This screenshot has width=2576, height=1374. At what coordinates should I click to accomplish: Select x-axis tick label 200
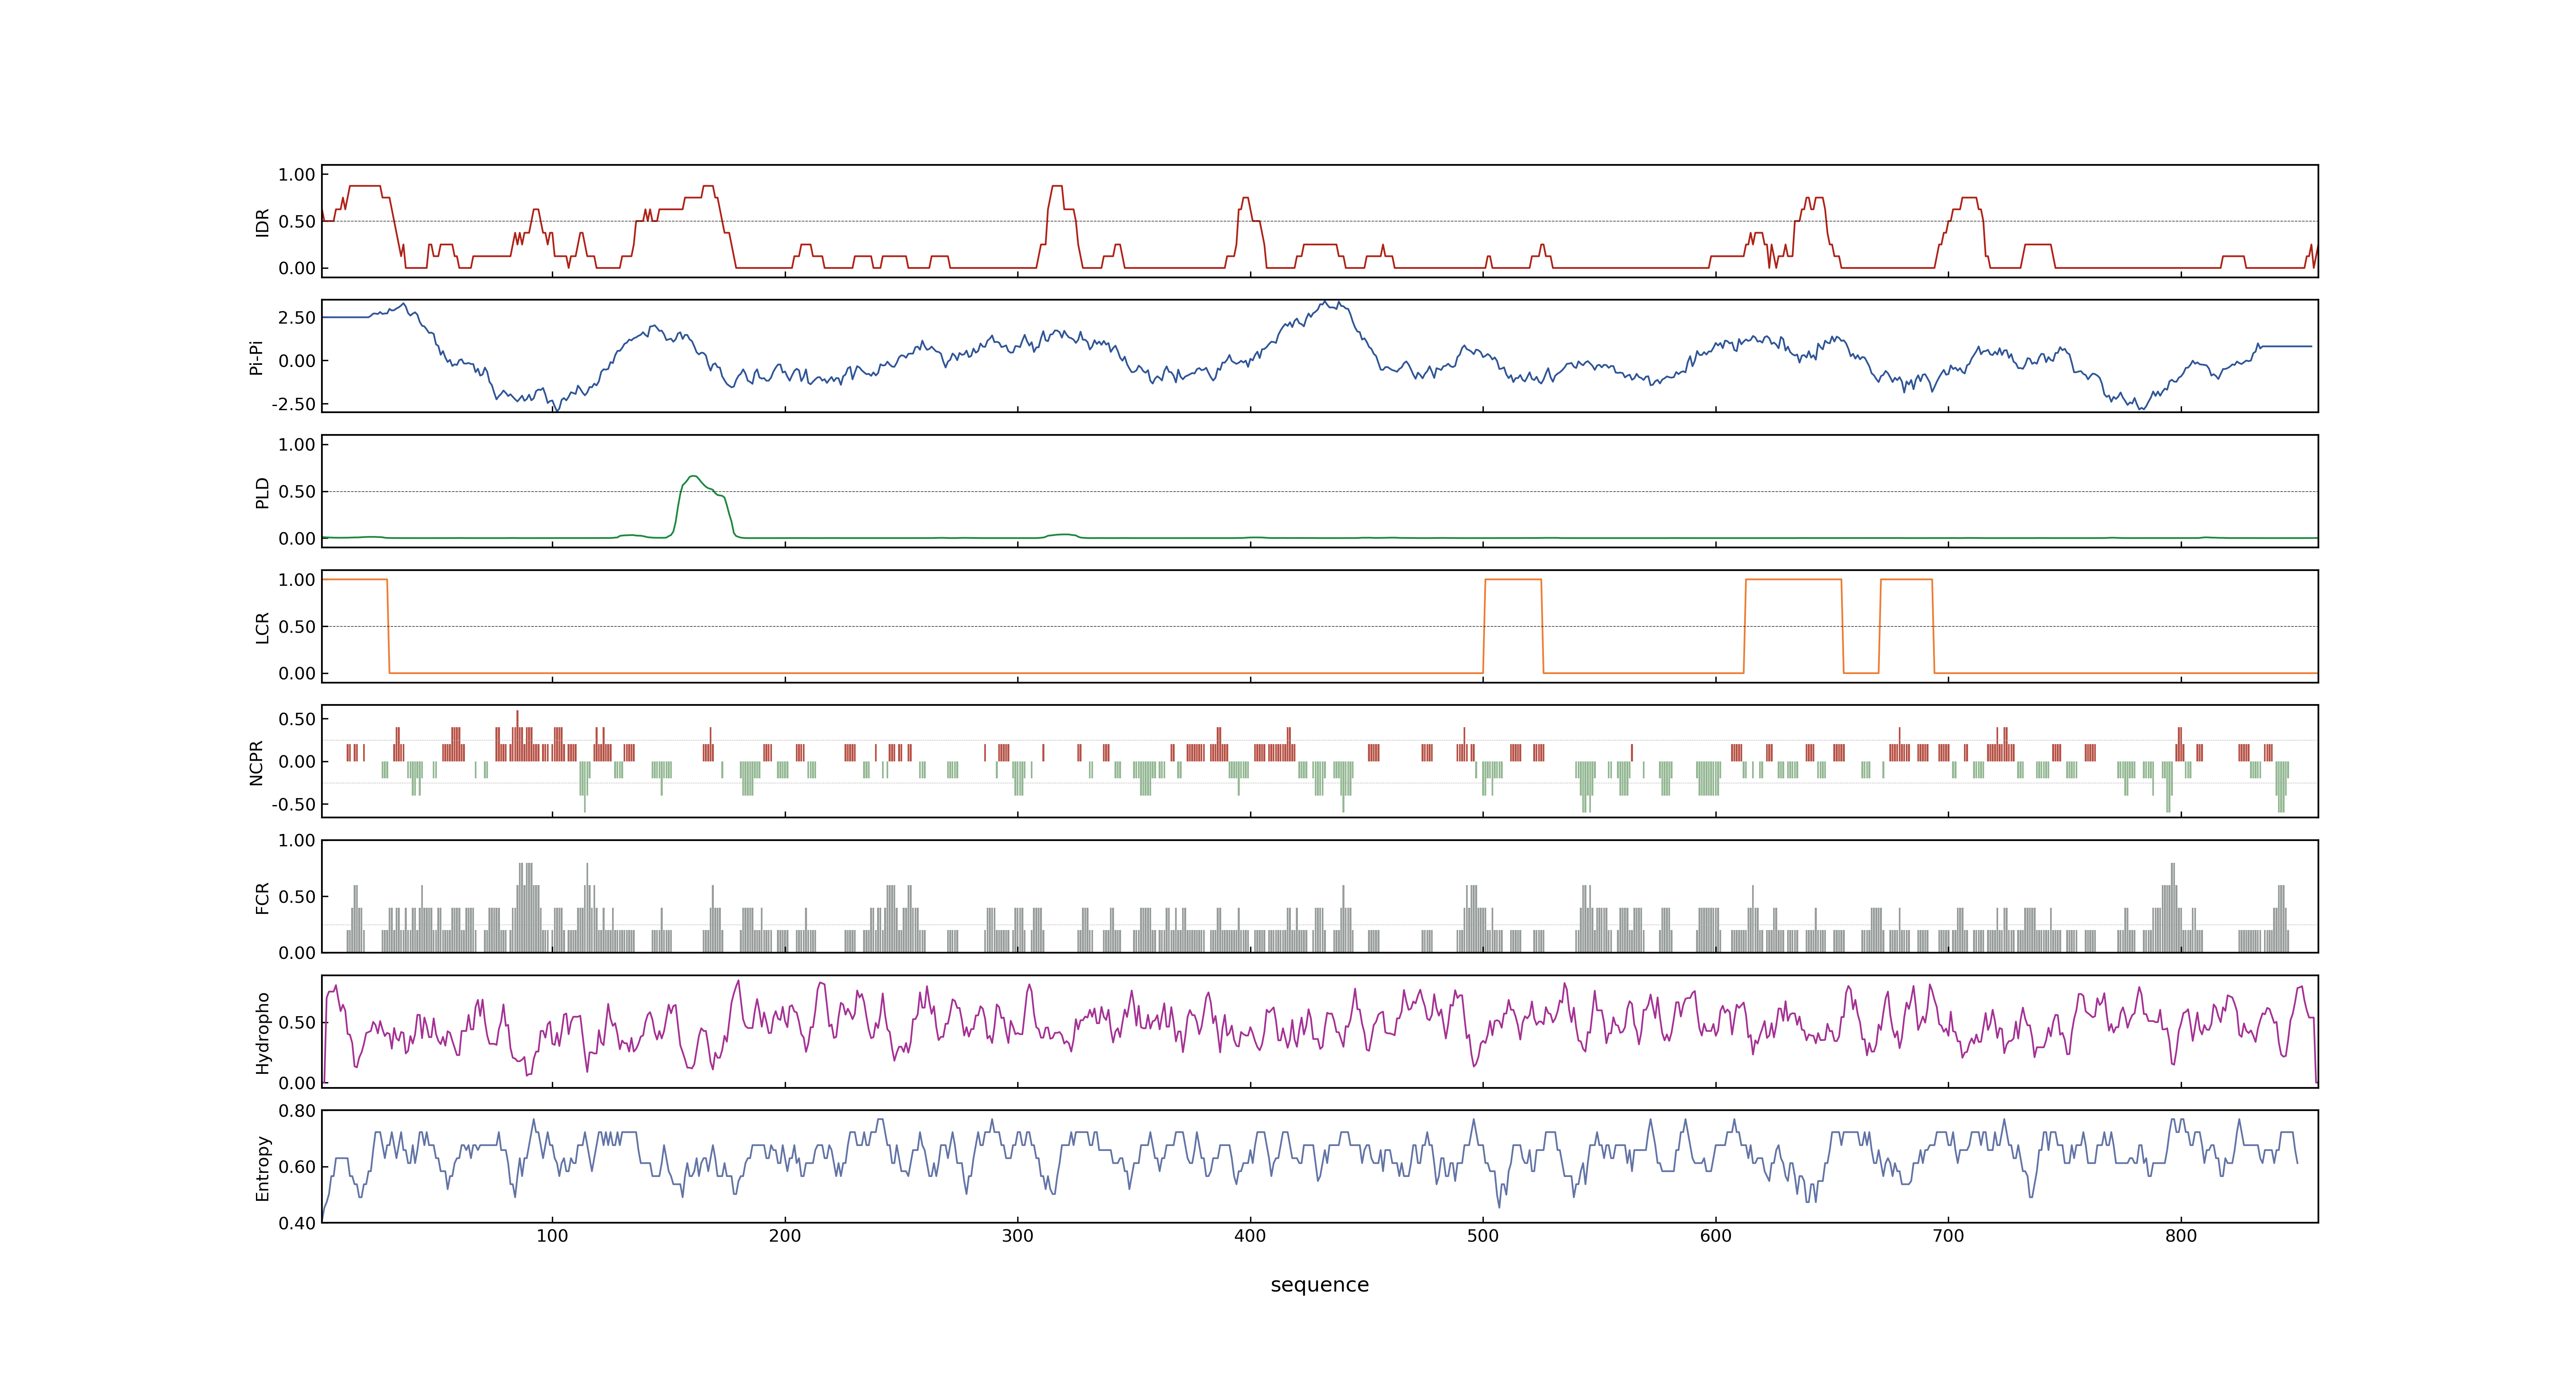[785, 1236]
